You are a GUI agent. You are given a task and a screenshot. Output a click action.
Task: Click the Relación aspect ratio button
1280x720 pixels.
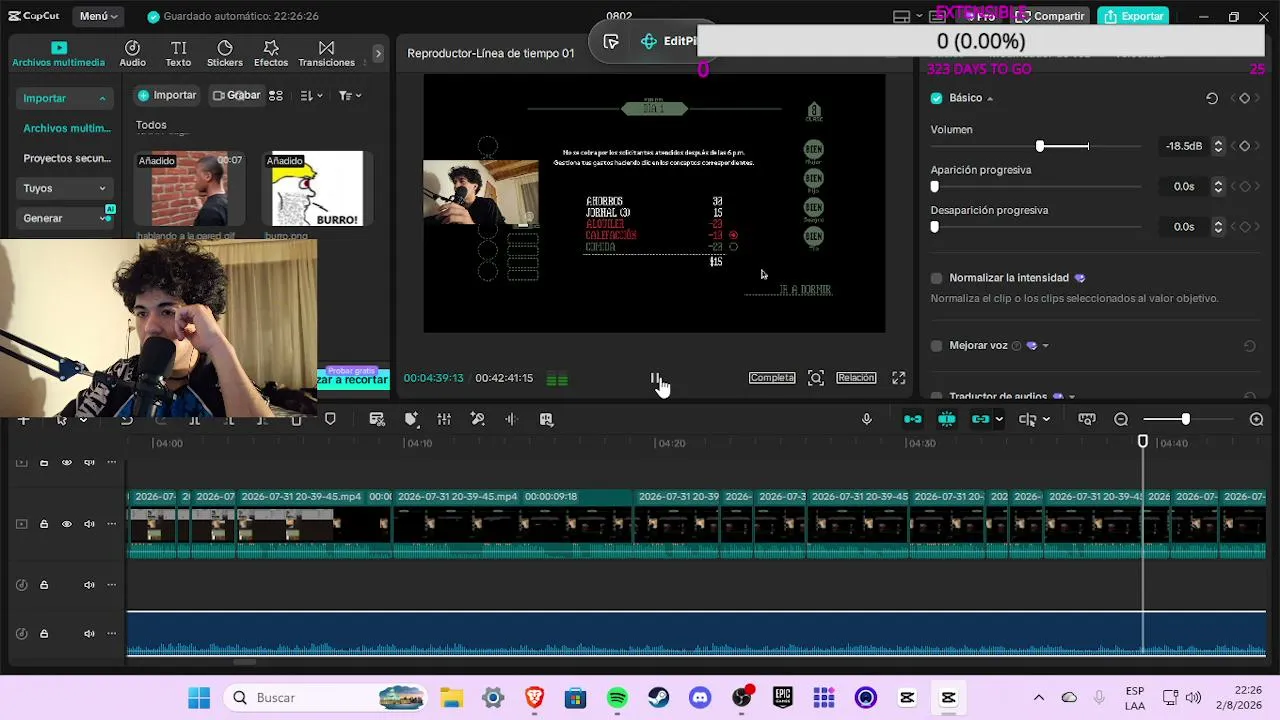(x=856, y=378)
